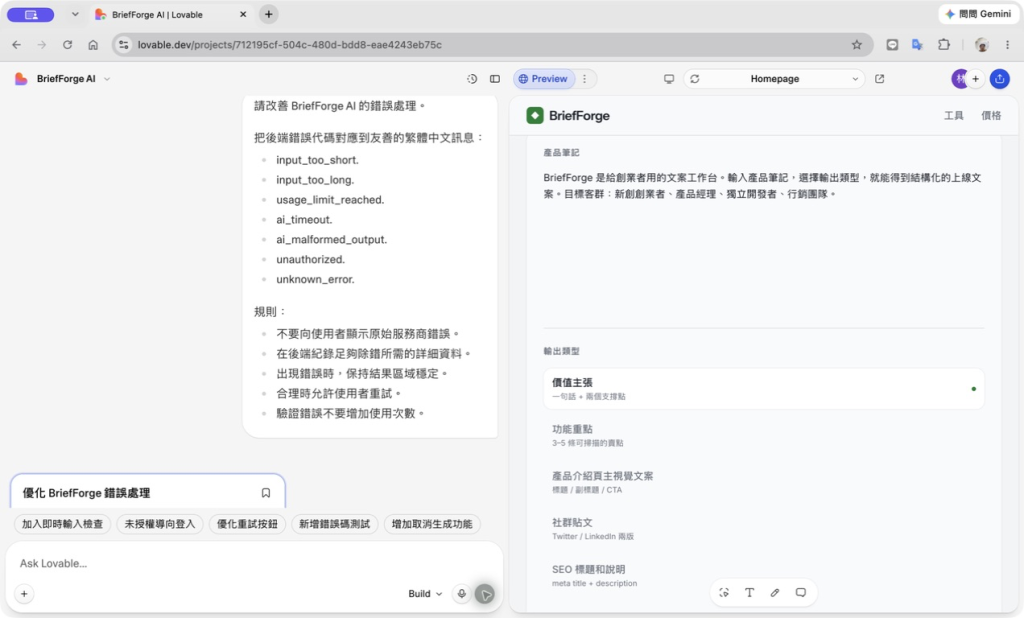Open the more options dots beside Preview
1024x618 pixels.
point(584,78)
